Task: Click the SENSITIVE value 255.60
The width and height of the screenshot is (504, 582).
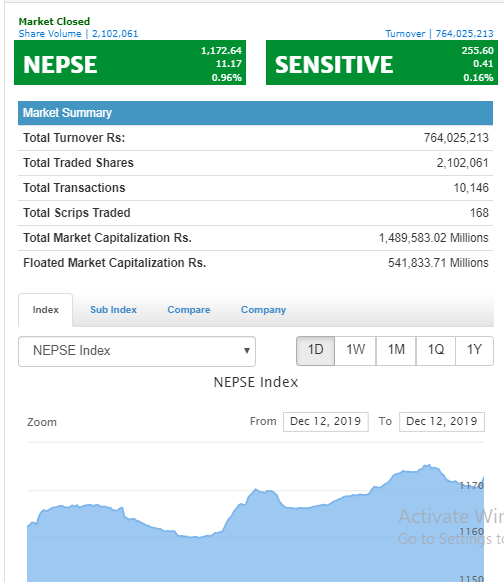Action: pos(477,50)
